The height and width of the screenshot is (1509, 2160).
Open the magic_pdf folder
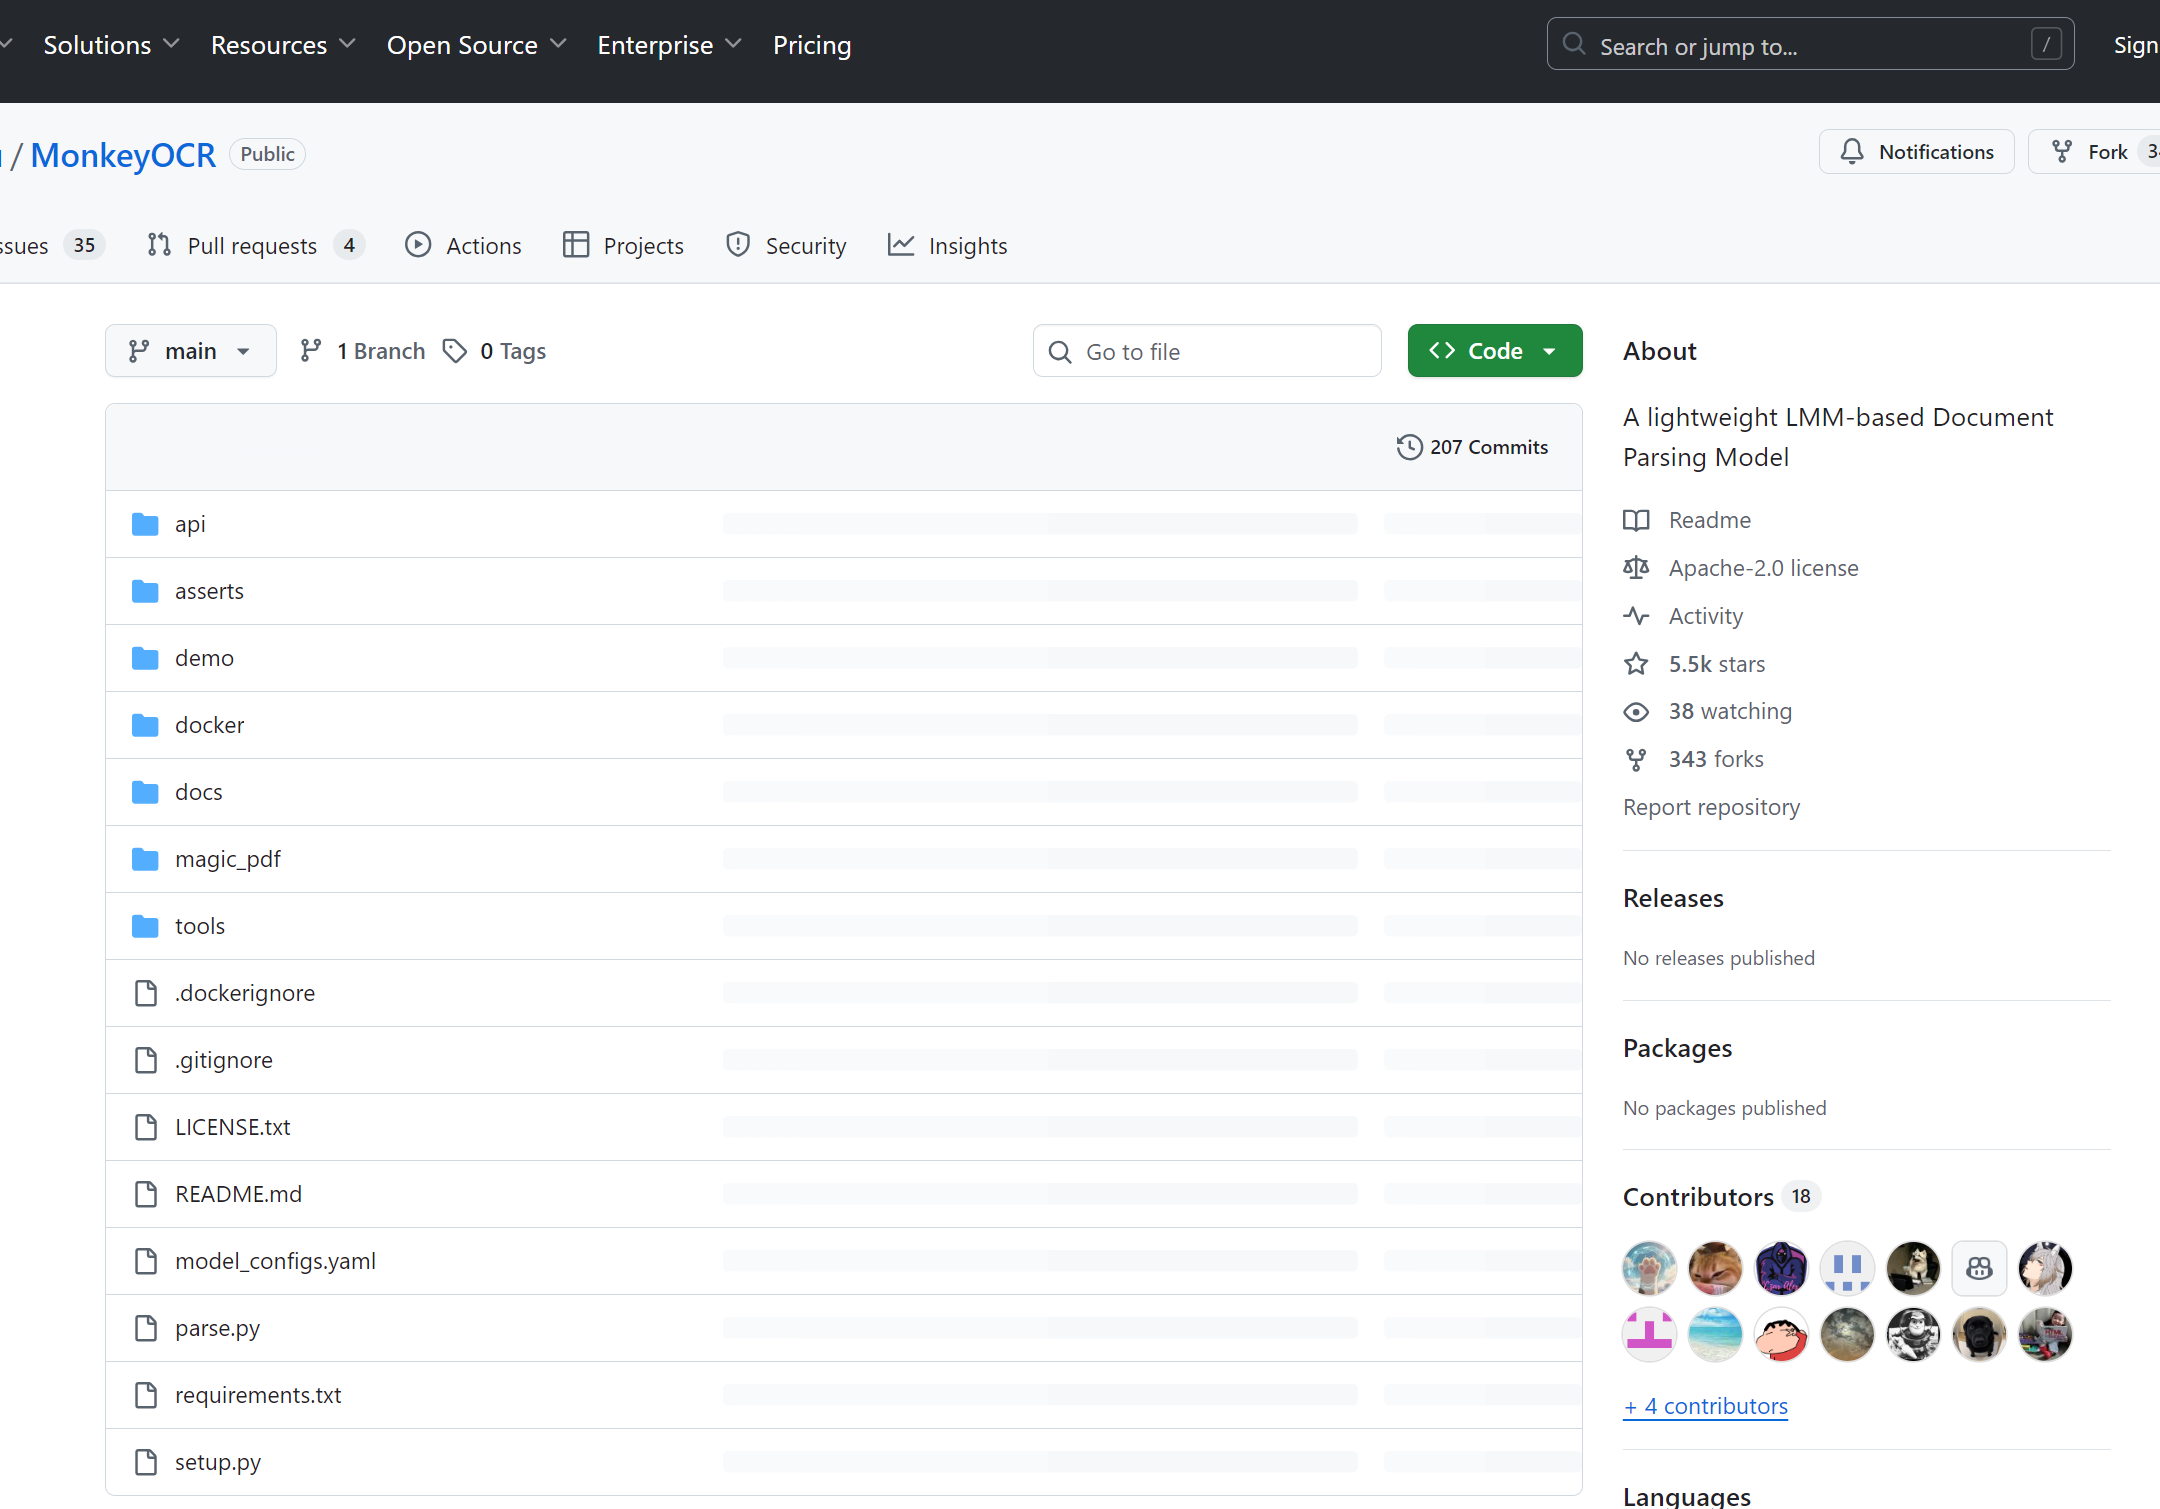[x=227, y=859]
